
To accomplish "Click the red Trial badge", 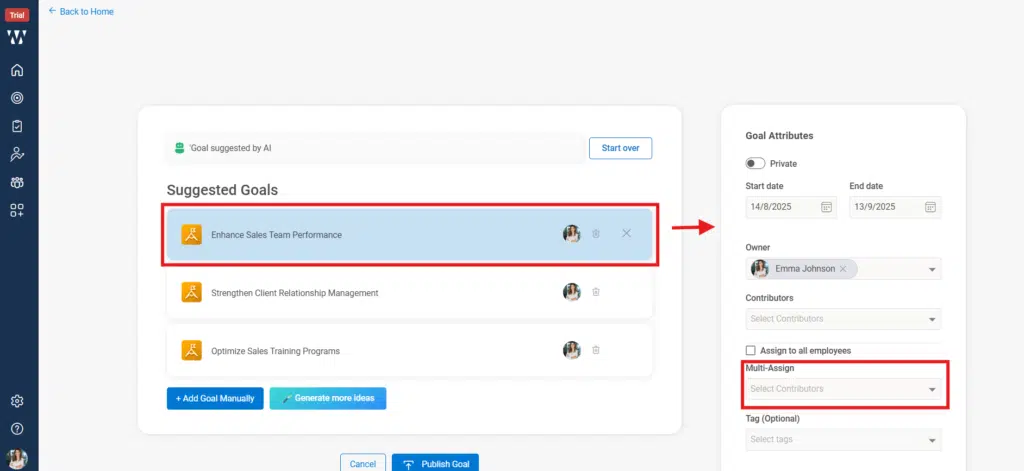I will click(18, 15).
